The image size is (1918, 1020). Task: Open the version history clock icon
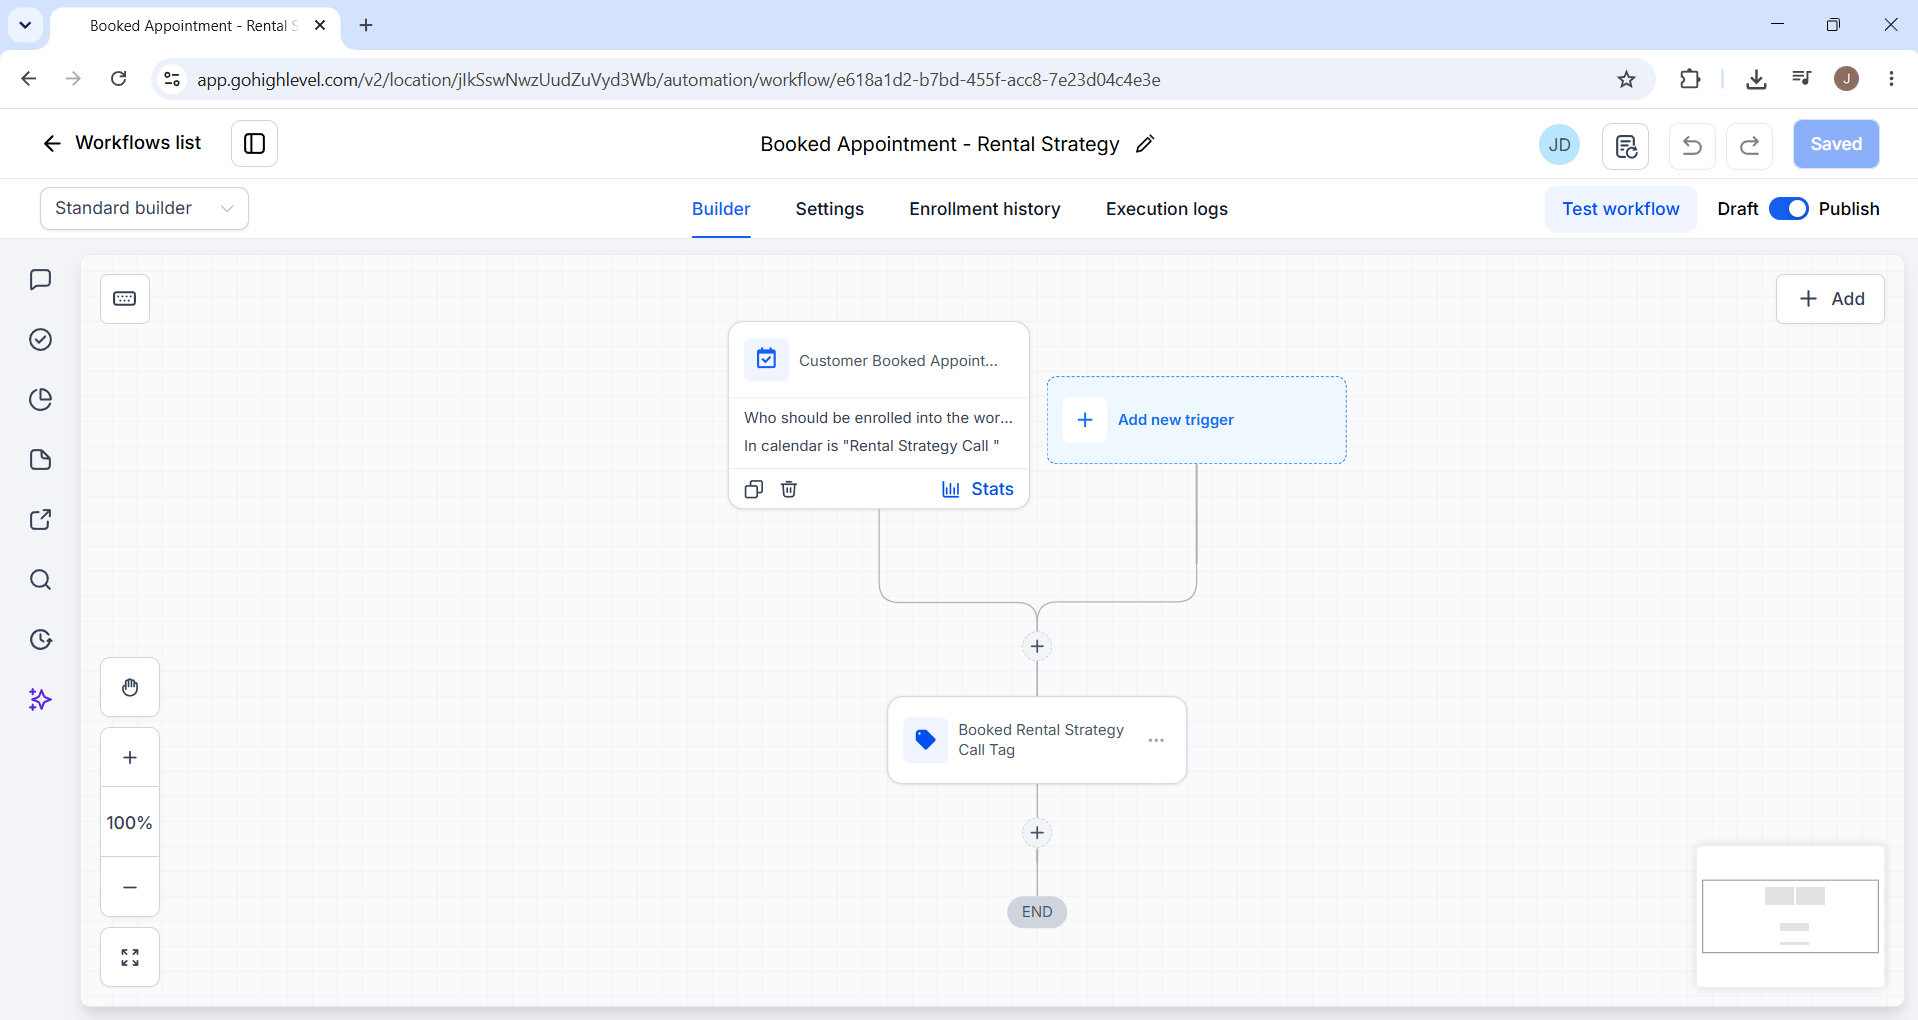pos(40,640)
